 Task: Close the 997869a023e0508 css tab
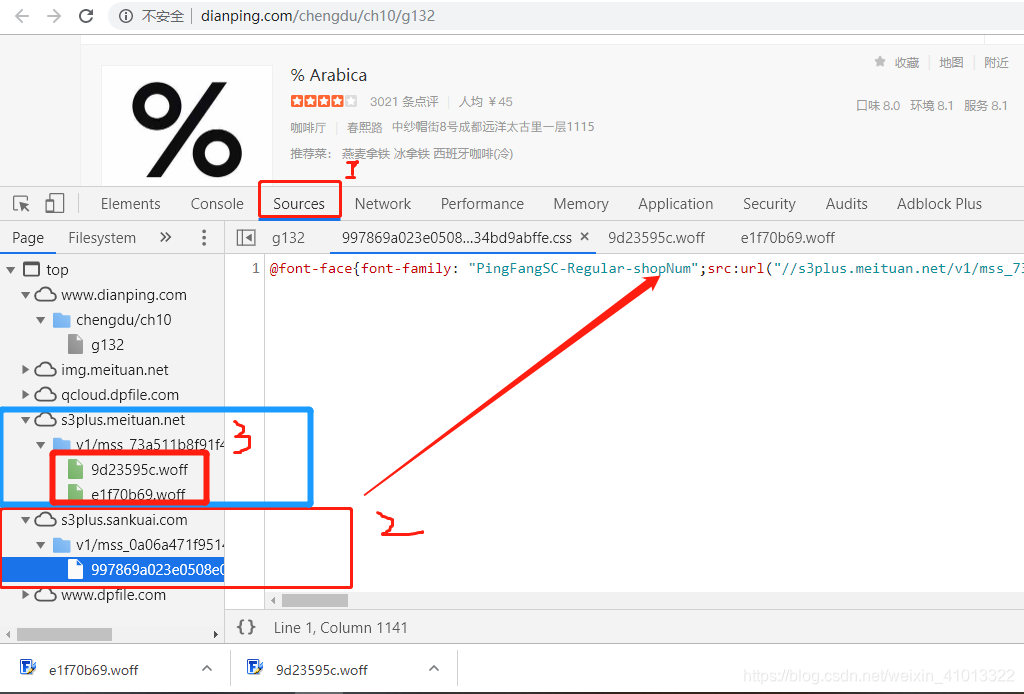pos(584,236)
